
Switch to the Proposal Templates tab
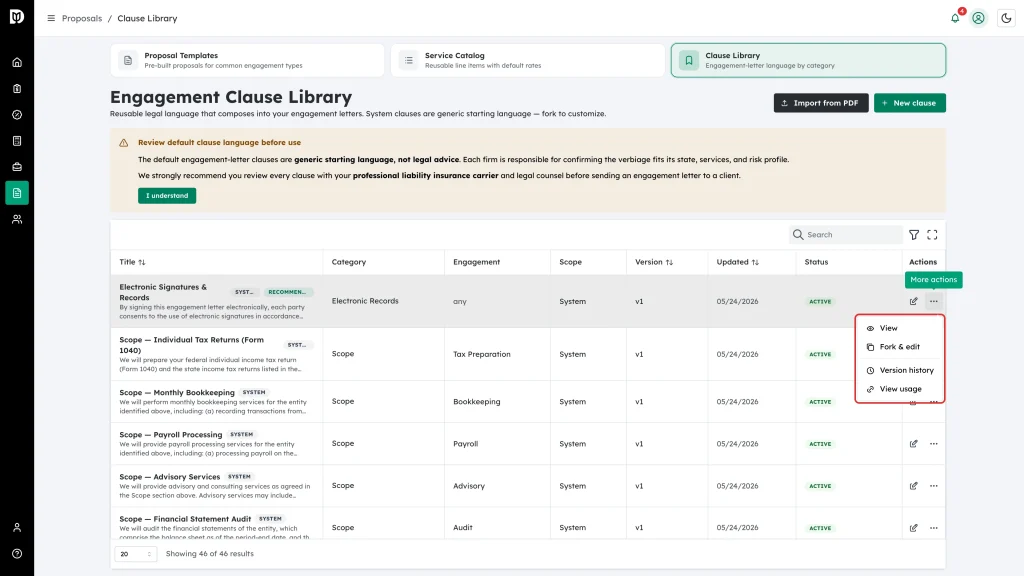(x=248, y=60)
